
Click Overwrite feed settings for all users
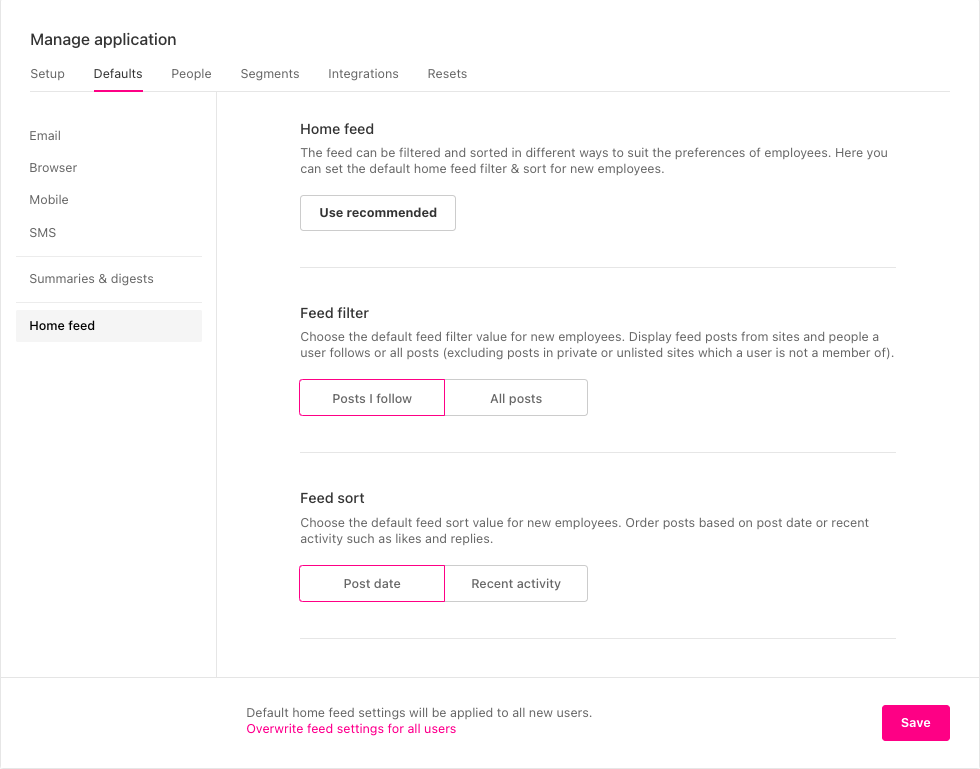coord(351,730)
